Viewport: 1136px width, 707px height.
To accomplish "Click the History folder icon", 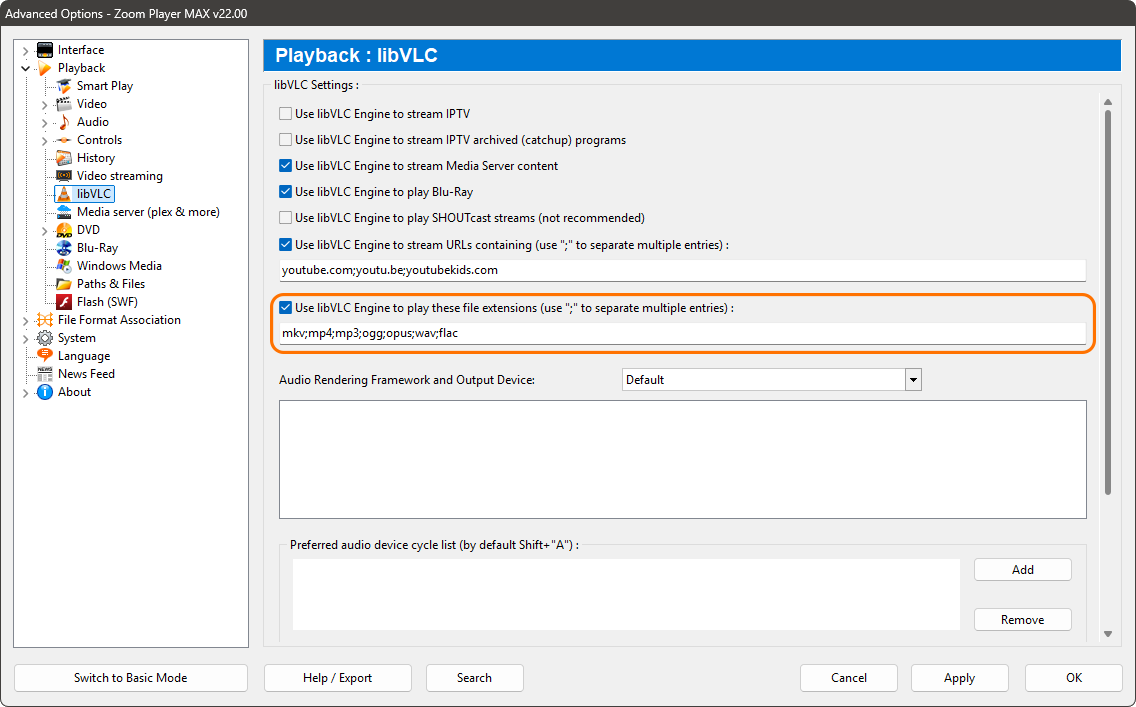I will pos(64,157).
